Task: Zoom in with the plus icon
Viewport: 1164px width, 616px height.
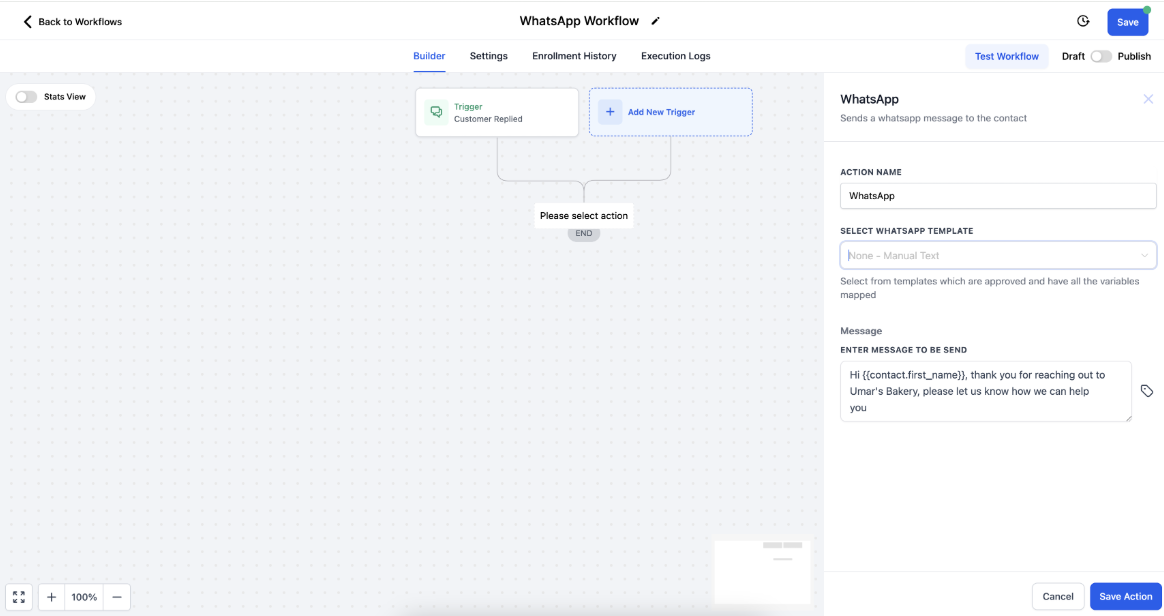Action: pos(52,597)
